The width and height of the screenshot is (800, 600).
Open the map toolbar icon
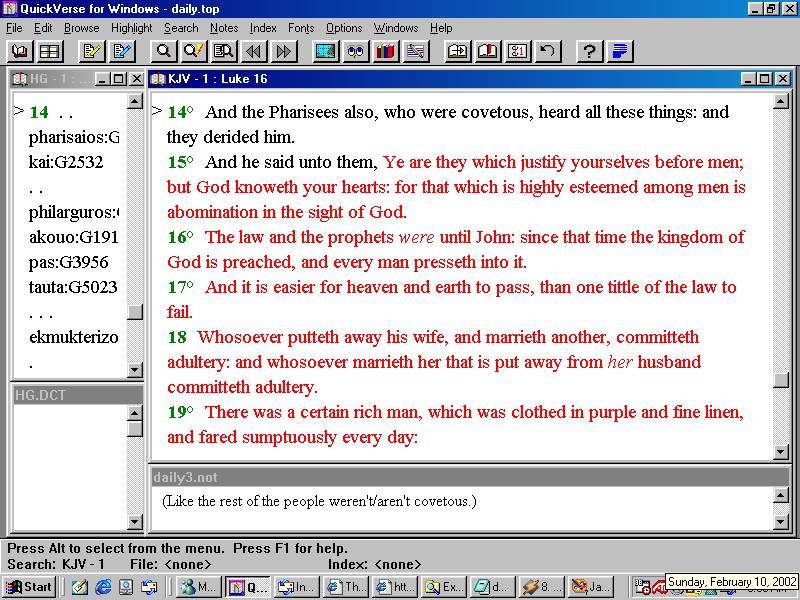pyautogui.click(x=326, y=51)
